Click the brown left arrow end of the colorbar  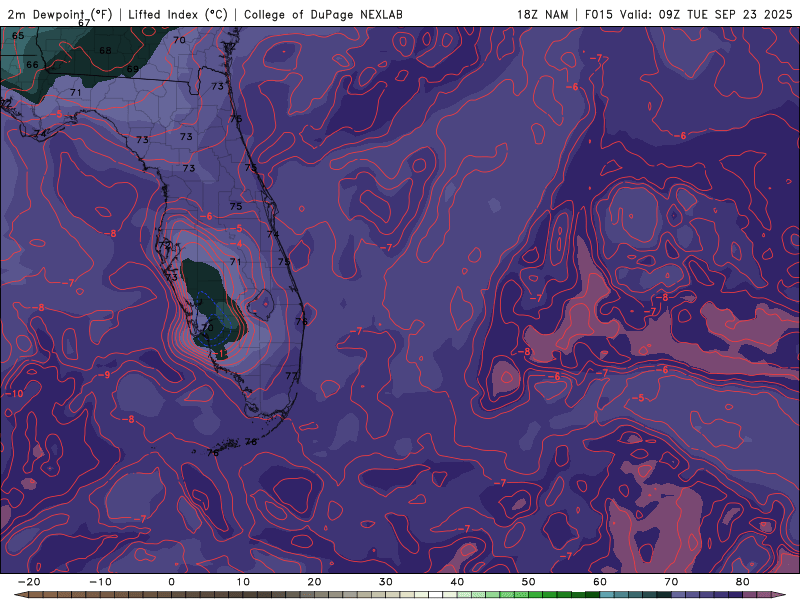[x=20, y=595]
